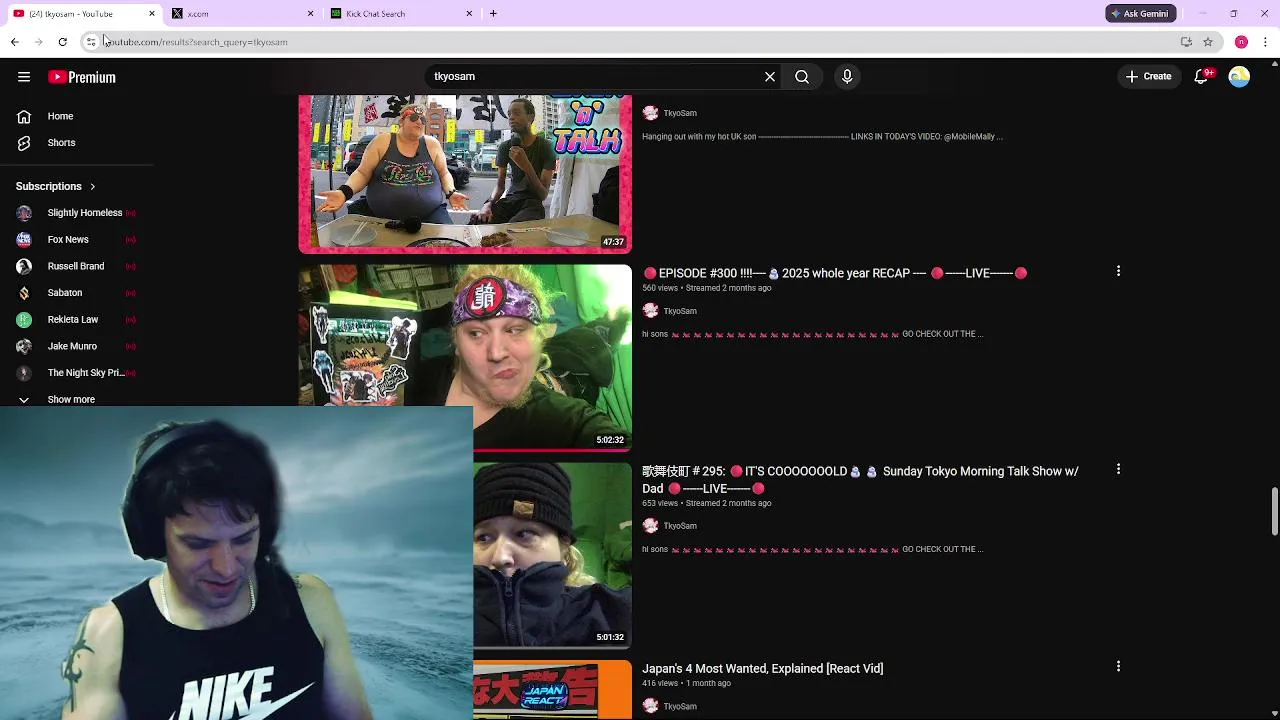Open YouTube notifications bell
Screen dimensions: 1280x720
(x=1202, y=76)
